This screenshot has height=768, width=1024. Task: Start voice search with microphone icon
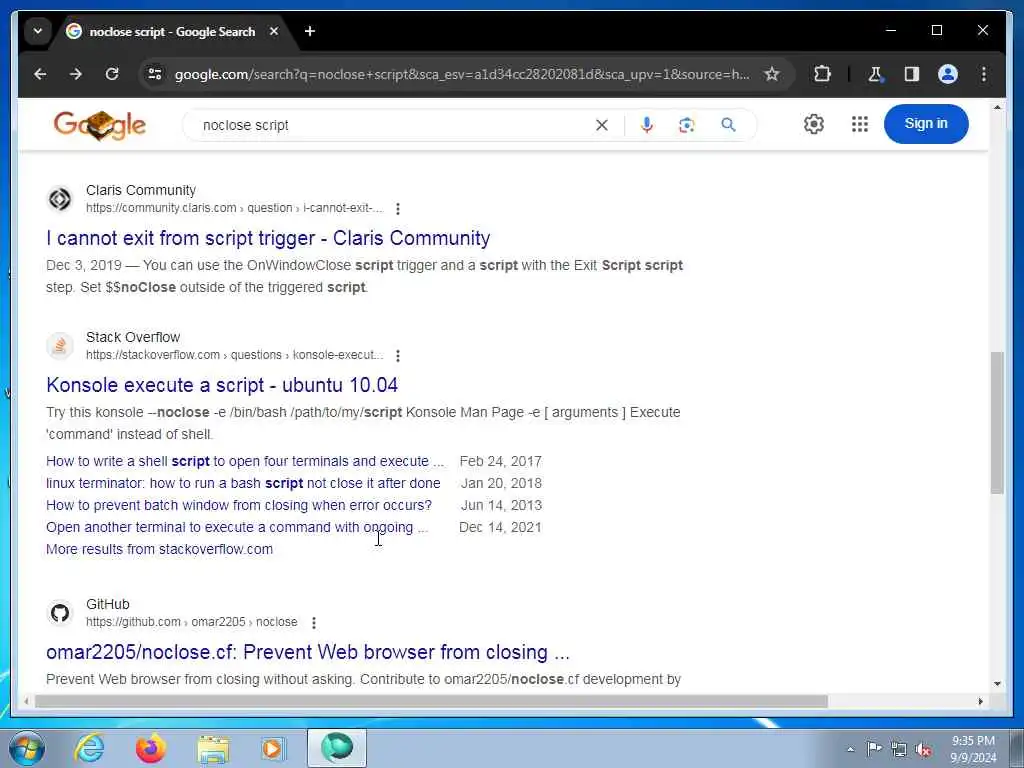647,125
